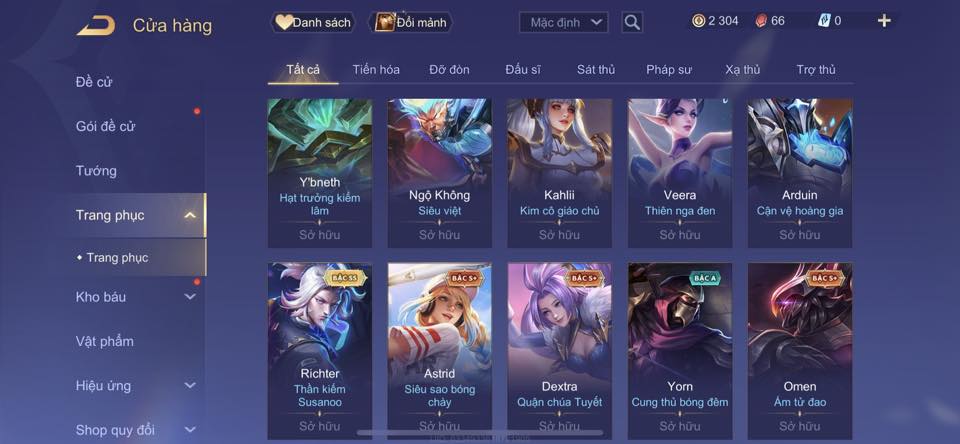Expand the Shop quy đổi section
The image size is (960, 444).
[x=190, y=430]
